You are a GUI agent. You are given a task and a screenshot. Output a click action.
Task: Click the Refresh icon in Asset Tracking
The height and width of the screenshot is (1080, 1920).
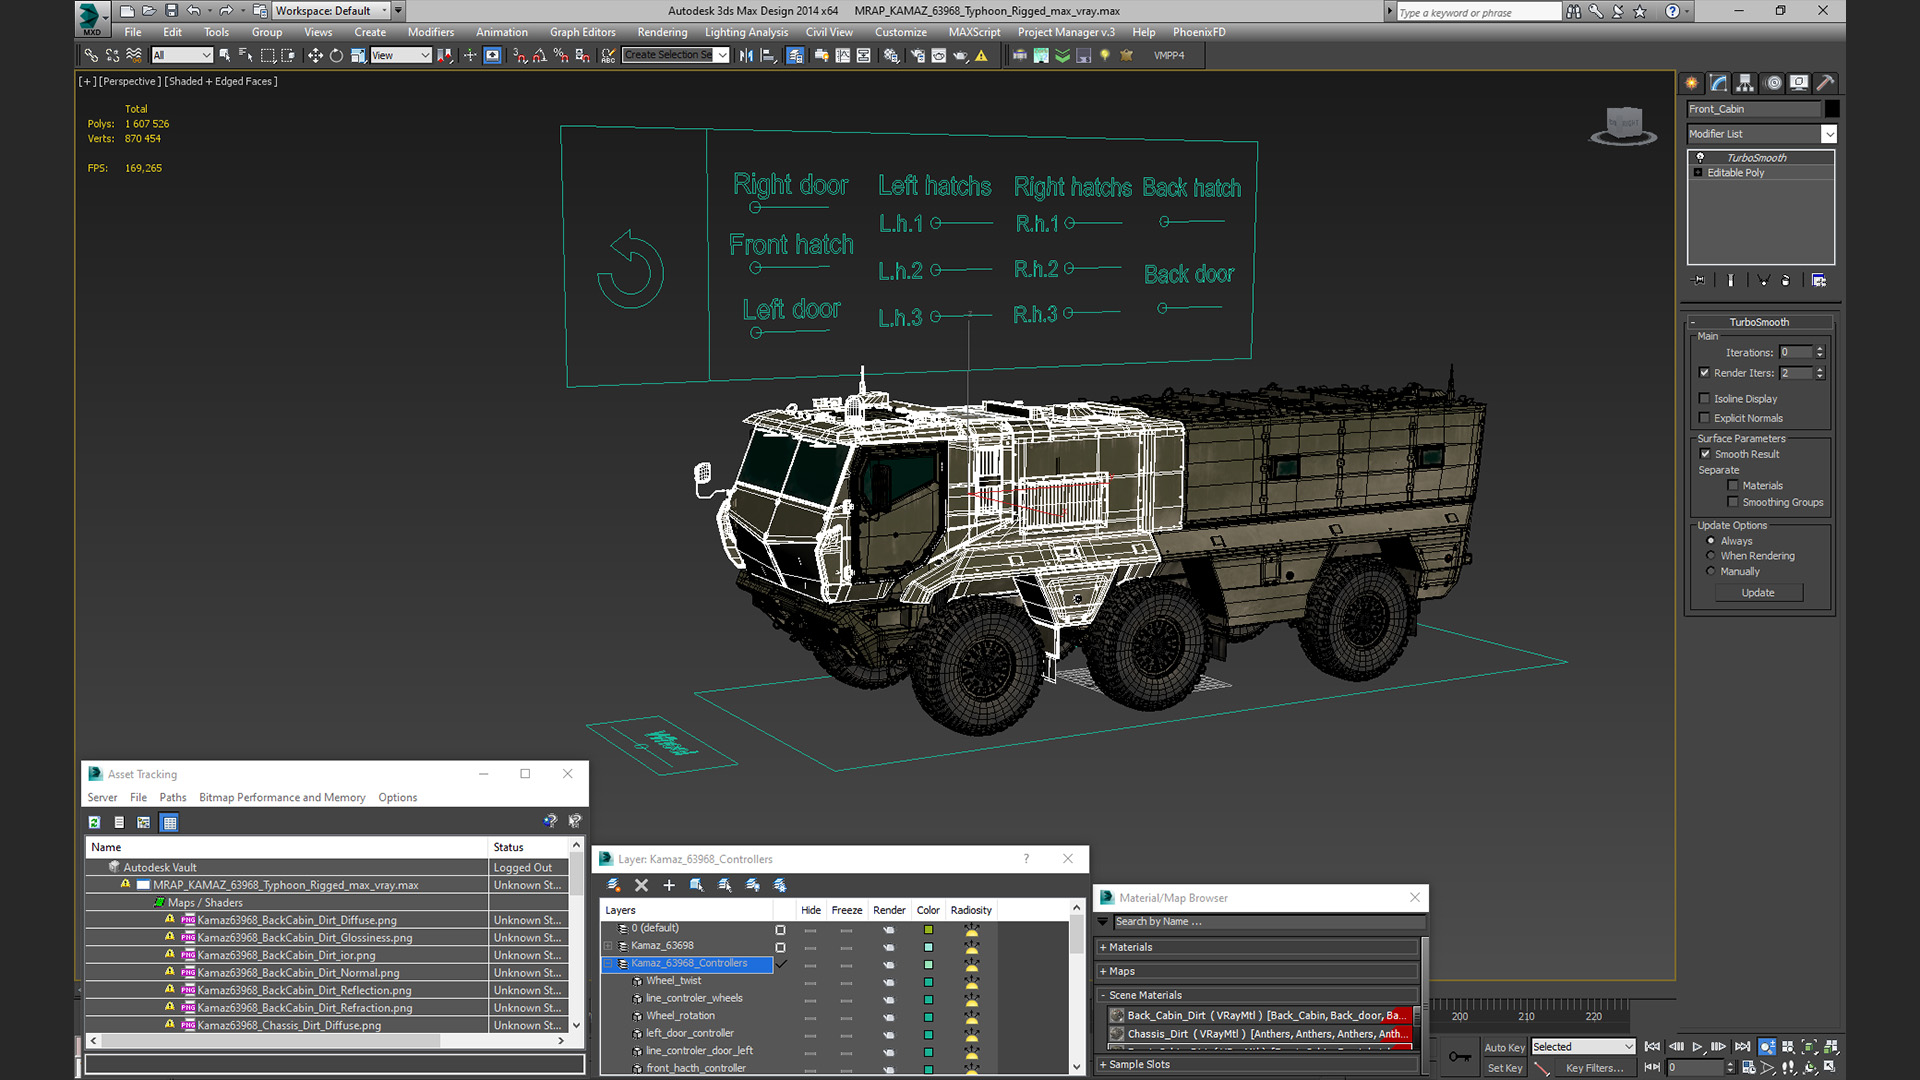[94, 822]
